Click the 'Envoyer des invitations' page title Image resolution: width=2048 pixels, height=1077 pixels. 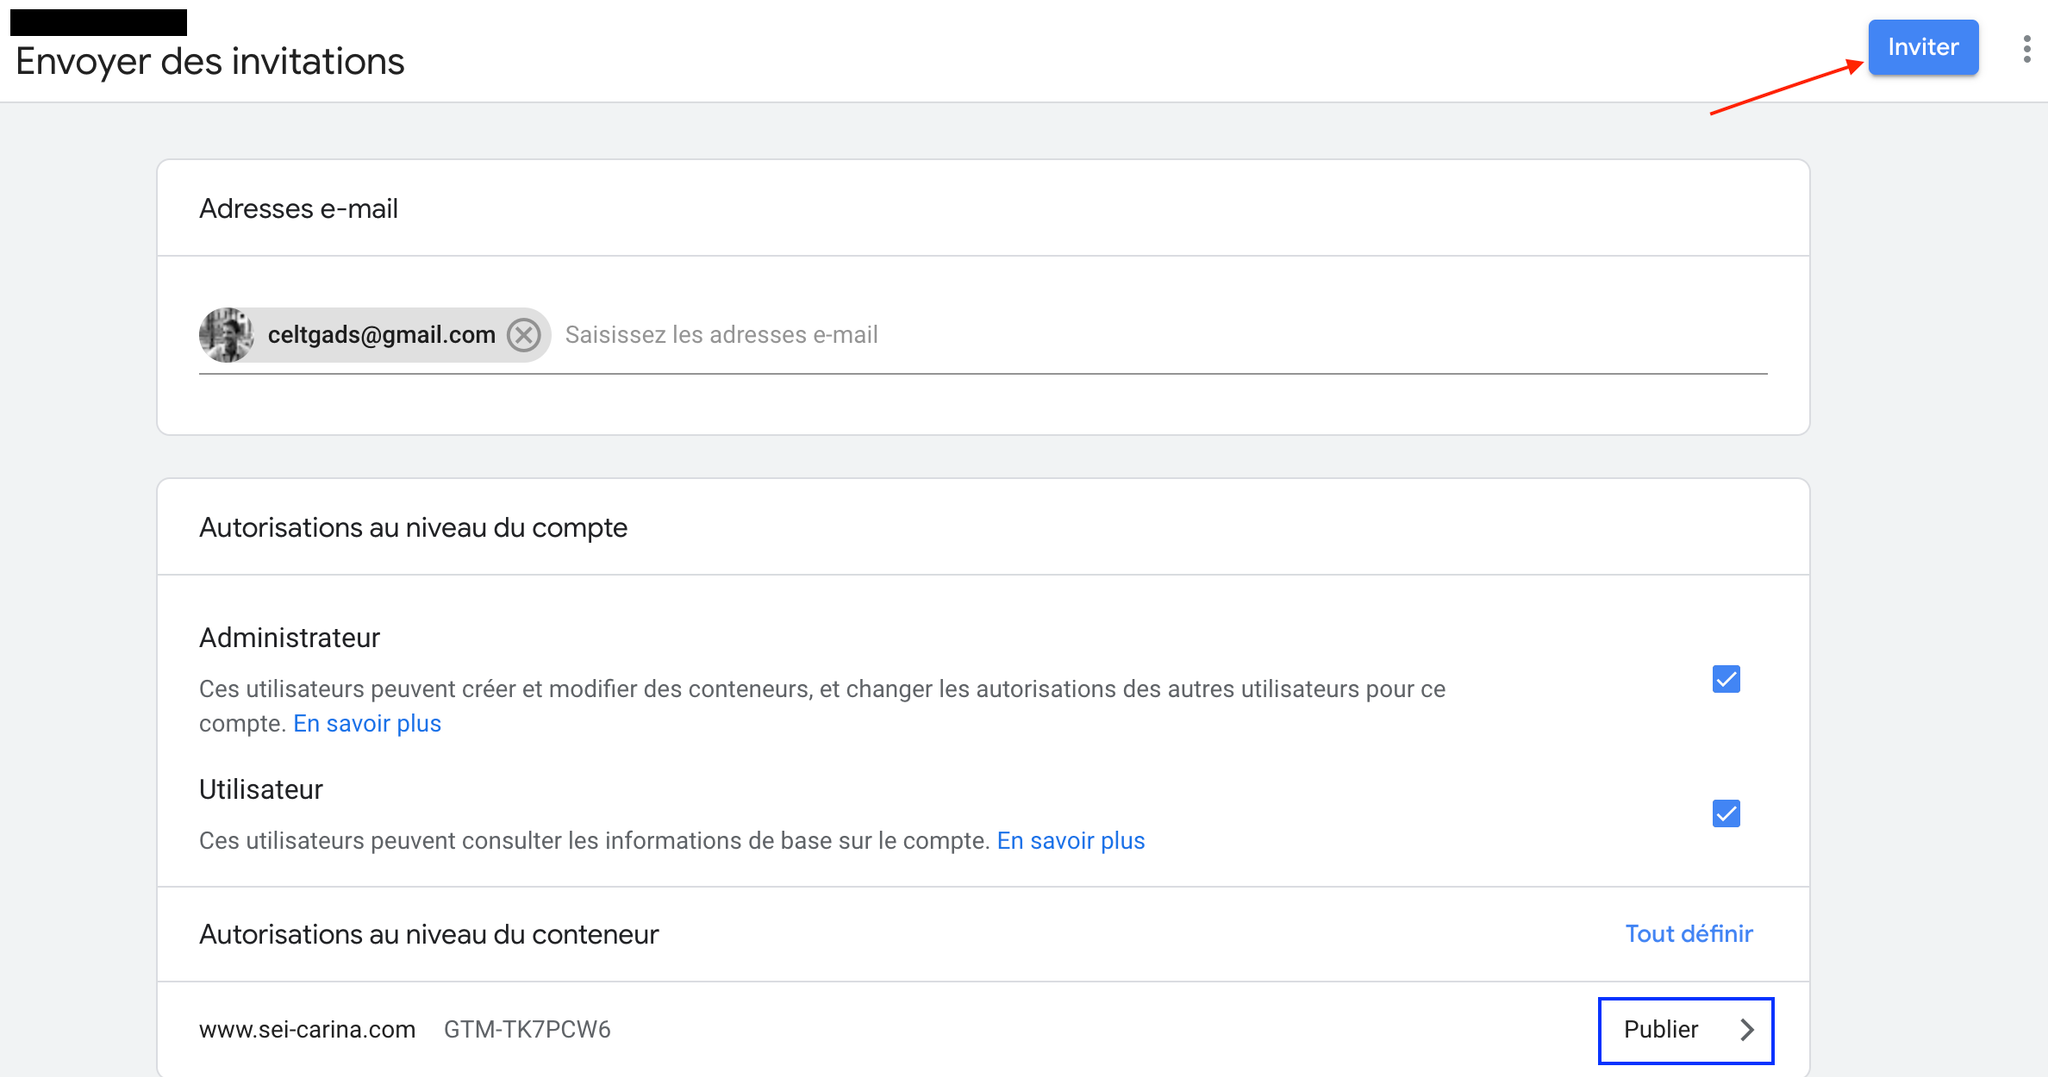pyautogui.click(x=210, y=62)
